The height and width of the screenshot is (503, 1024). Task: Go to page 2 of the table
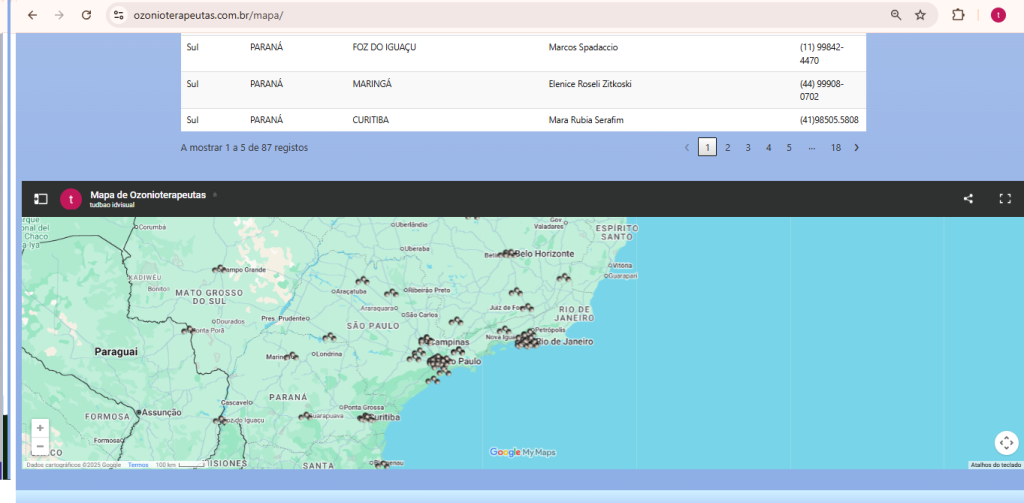click(x=727, y=148)
